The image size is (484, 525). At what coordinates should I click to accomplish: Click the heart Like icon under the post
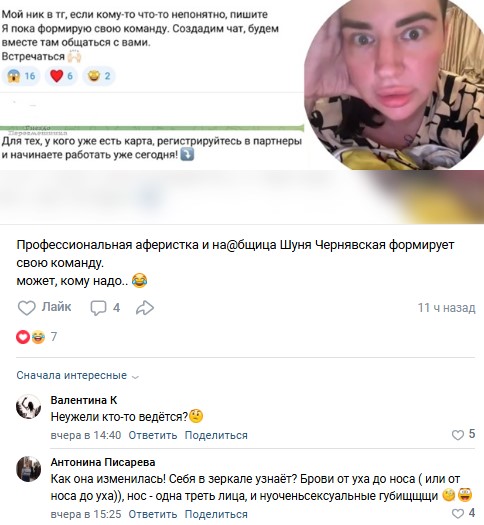(26, 308)
